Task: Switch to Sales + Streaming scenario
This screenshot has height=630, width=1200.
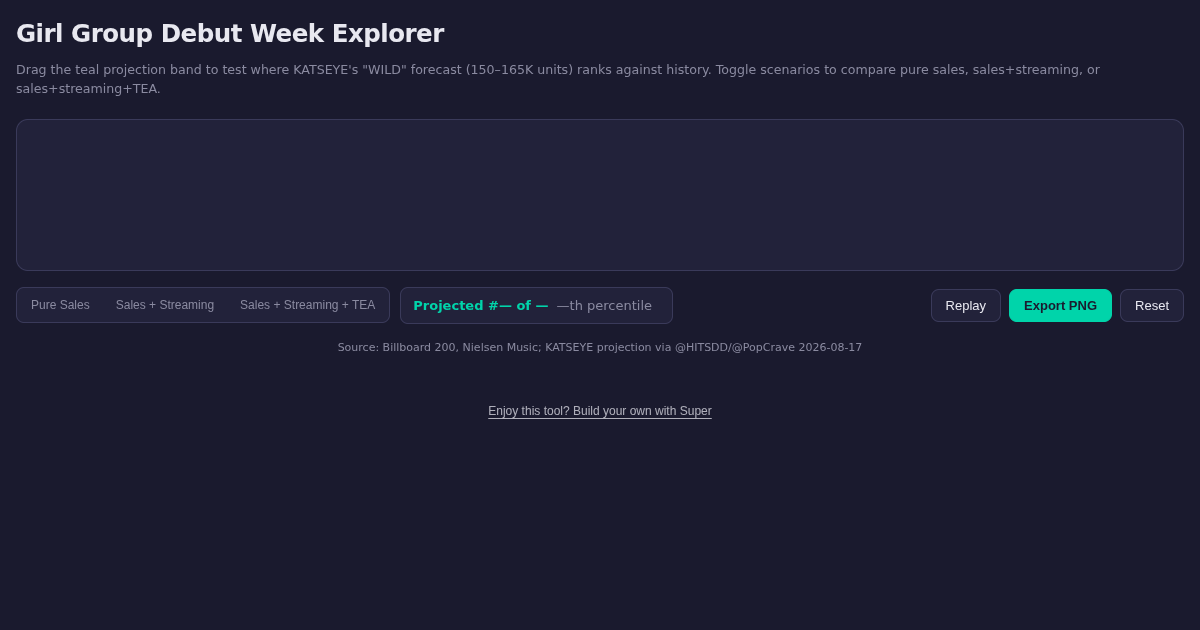Action: coord(165,305)
